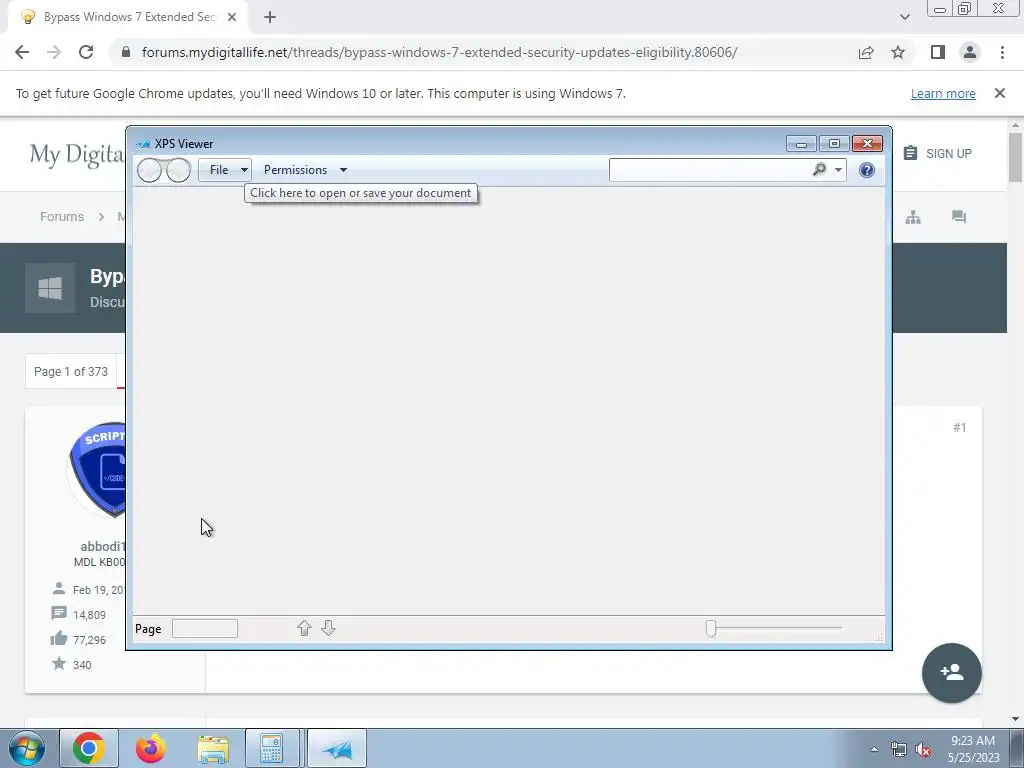Image resolution: width=1024 pixels, height=768 pixels.
Task: Close the XPS Viewer window
Action: coord(867,144)
